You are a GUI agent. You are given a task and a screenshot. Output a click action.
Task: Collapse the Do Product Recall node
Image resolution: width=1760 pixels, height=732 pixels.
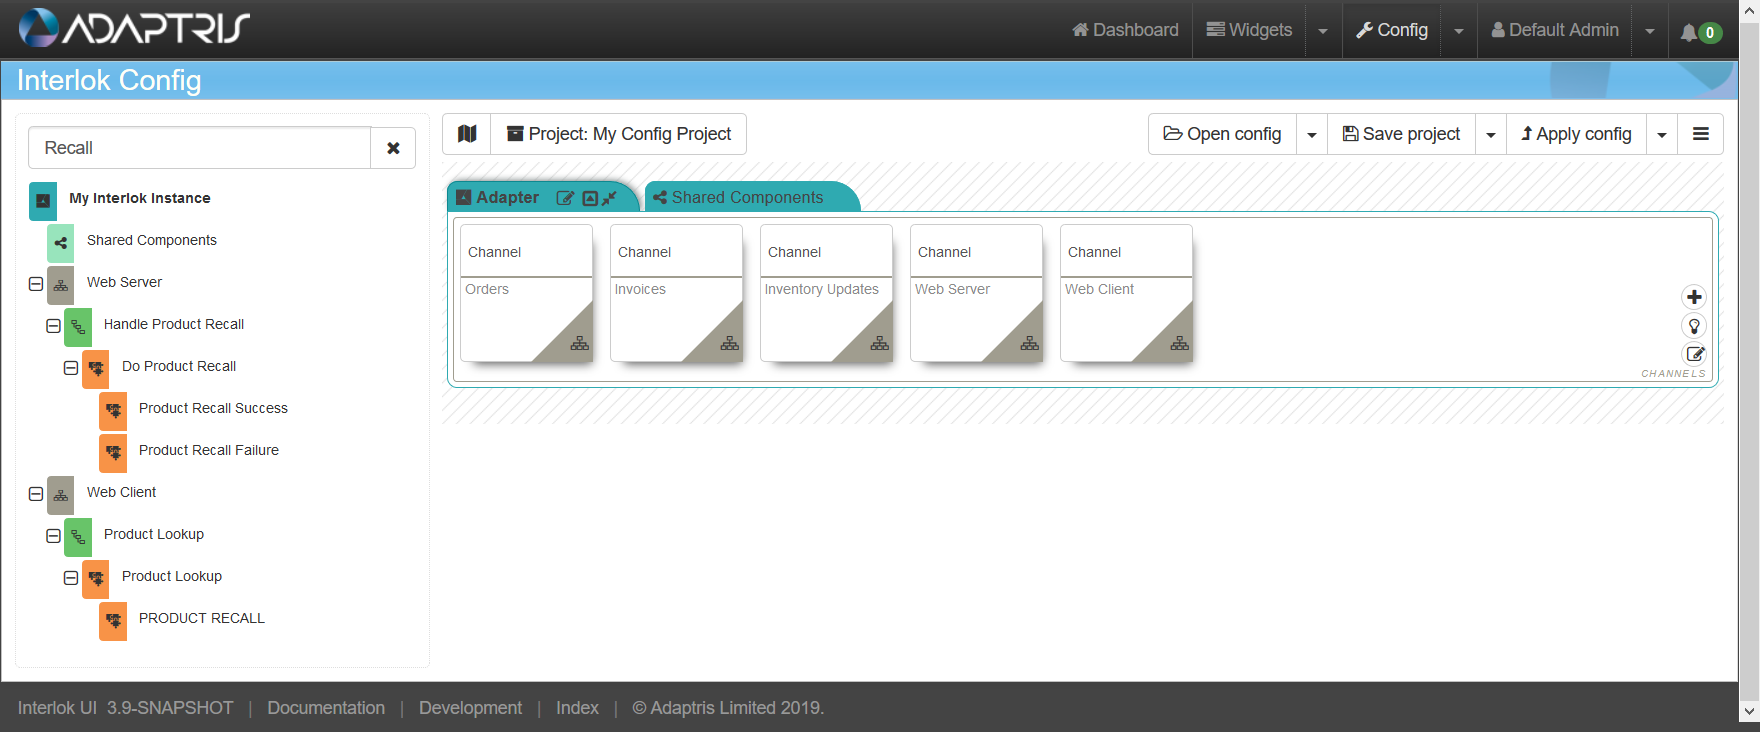click(x=71, y=368)
